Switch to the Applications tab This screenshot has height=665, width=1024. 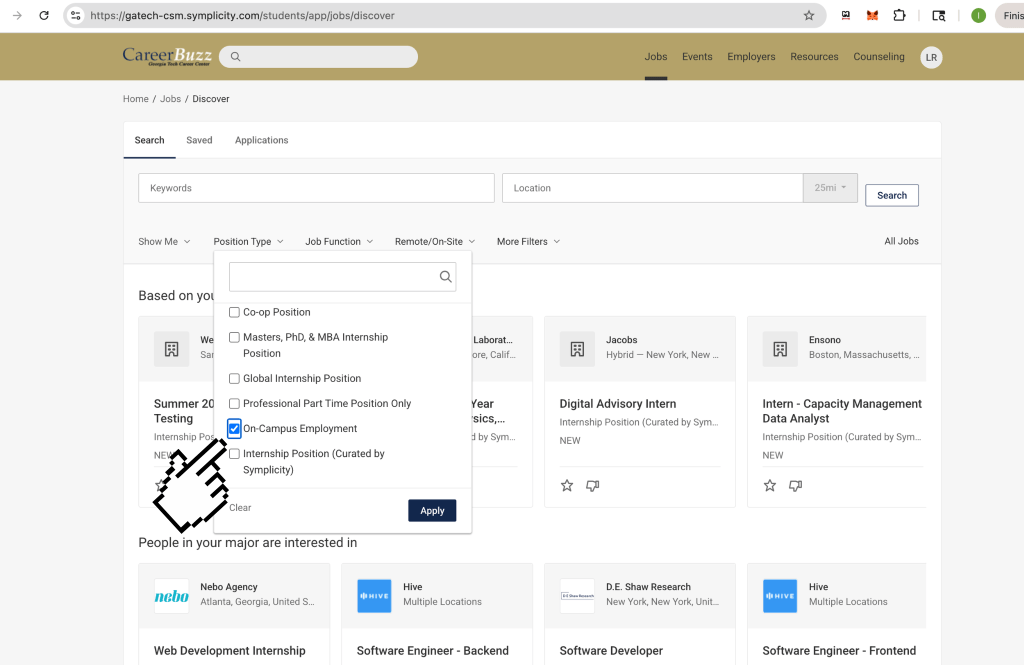(261, 140)
